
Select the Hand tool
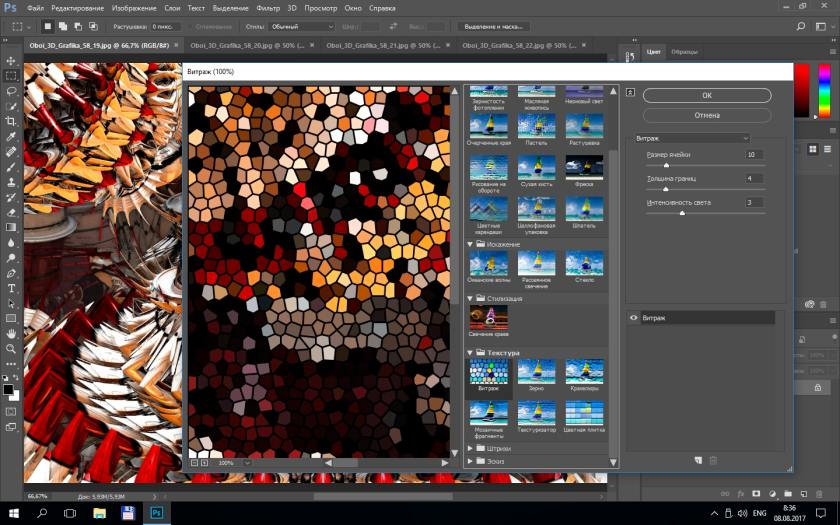(11, 333)
